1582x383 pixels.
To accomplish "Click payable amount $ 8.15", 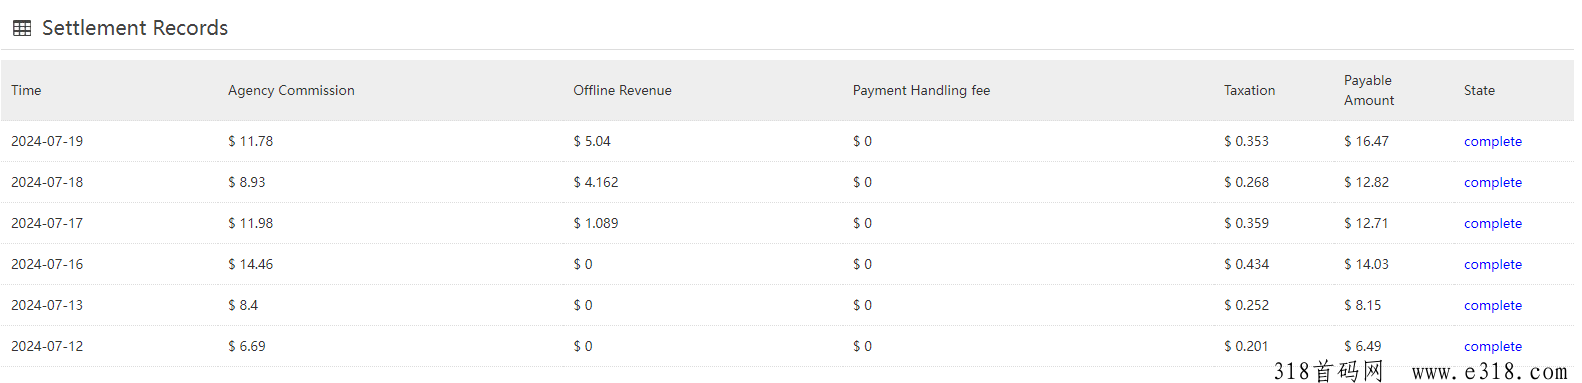I will [x=1363, y=305].
